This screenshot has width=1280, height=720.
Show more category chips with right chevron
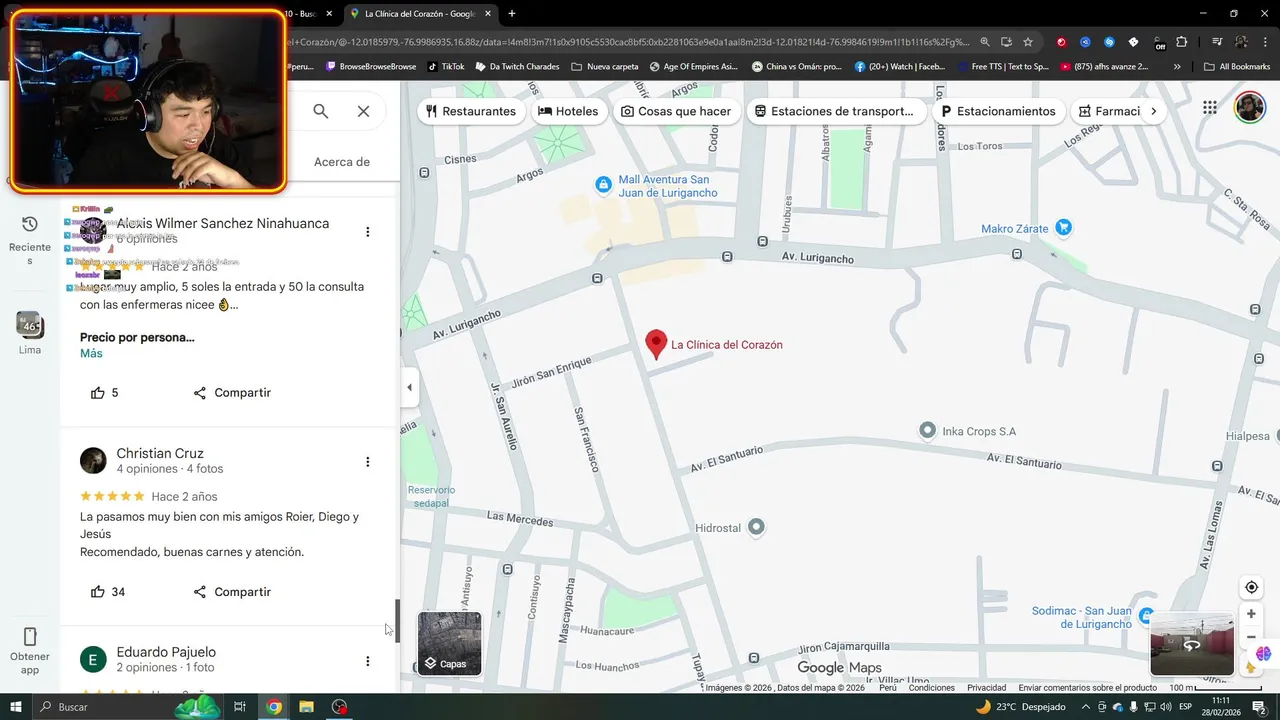coord(1154,111)
